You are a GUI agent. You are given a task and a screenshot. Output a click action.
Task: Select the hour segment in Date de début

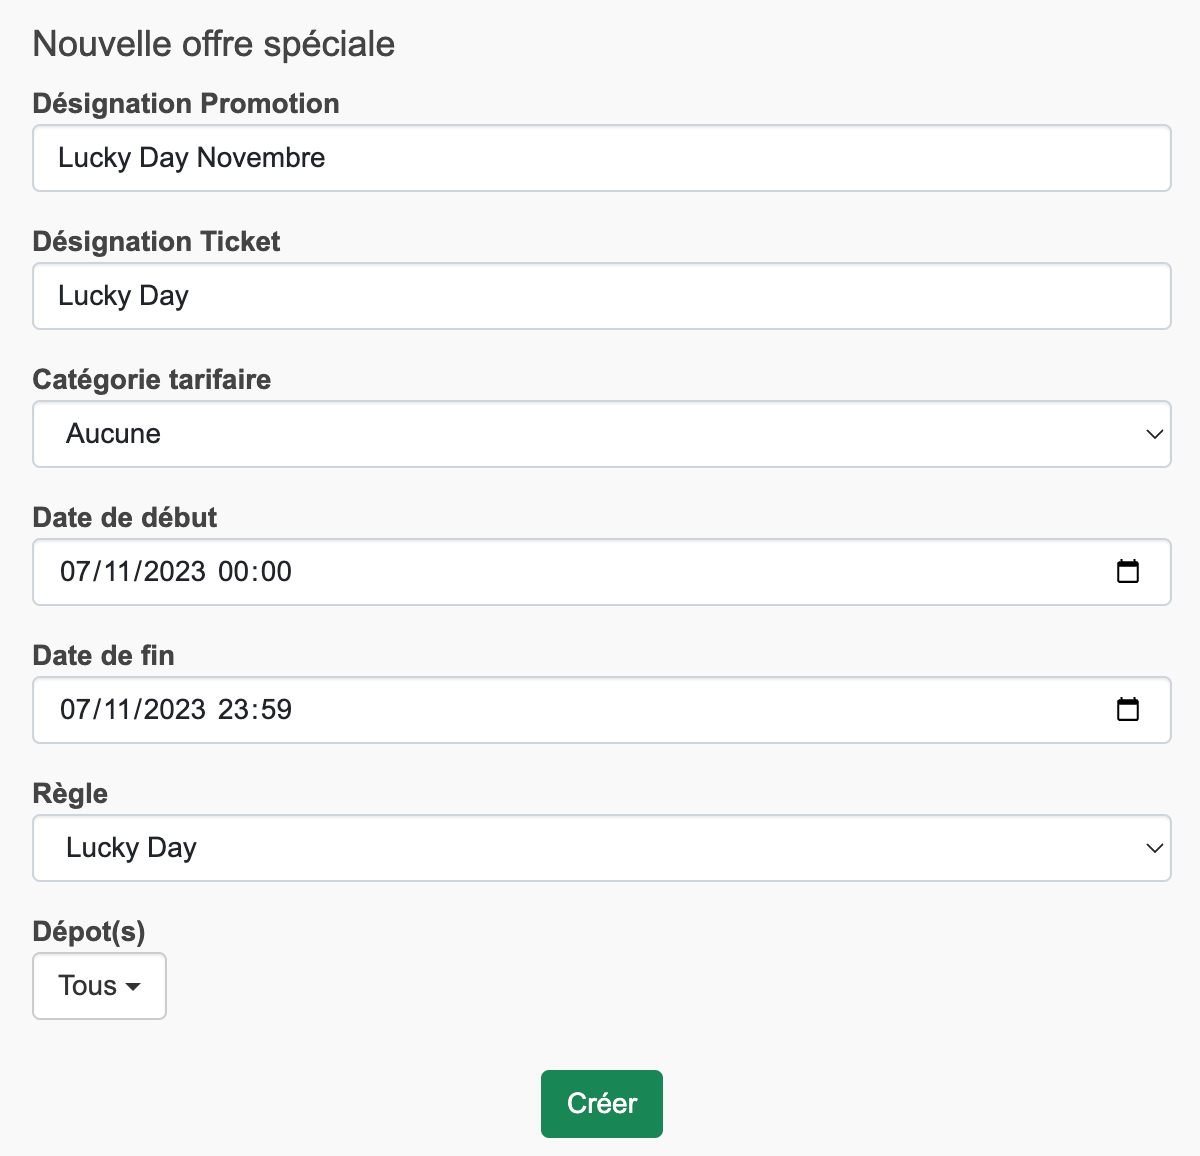[x=233, y=572]
